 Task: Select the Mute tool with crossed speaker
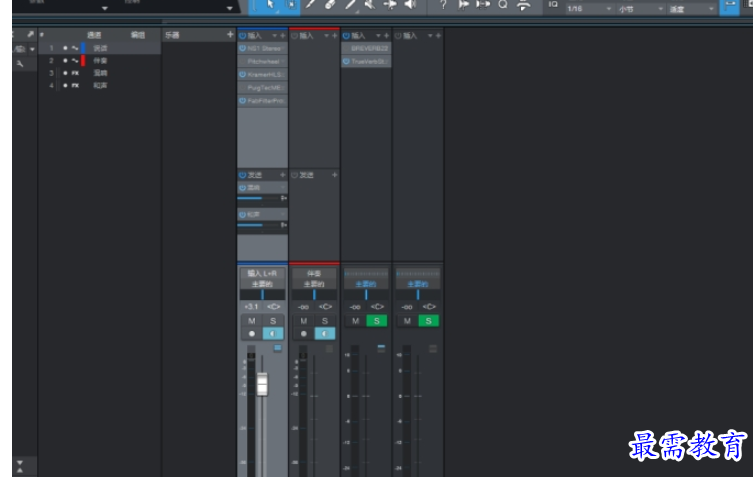pyautogui.click(x=369, y=4)
